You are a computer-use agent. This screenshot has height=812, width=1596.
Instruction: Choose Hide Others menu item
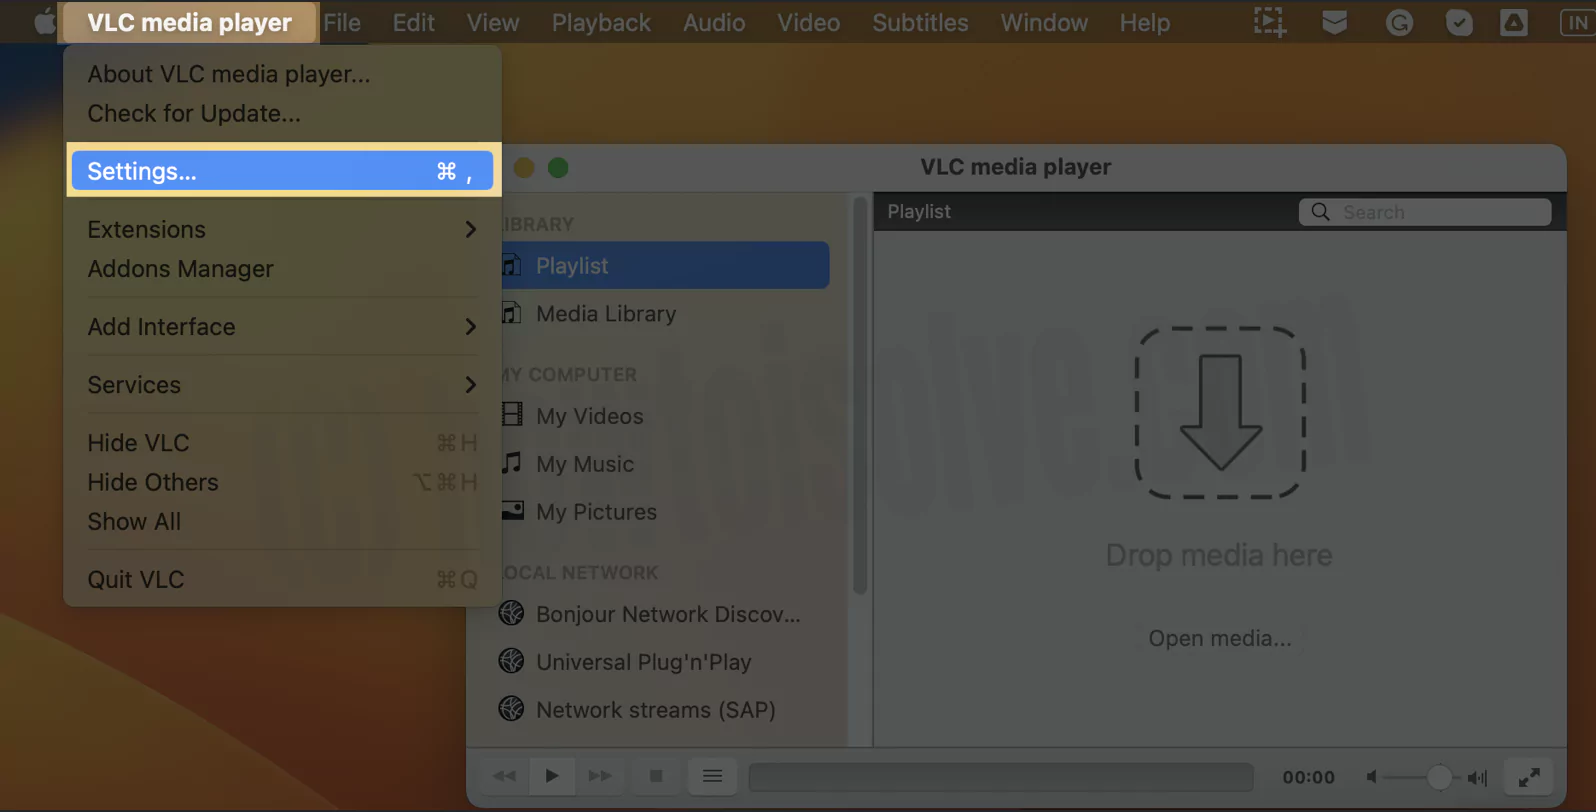tap(283, 482)
